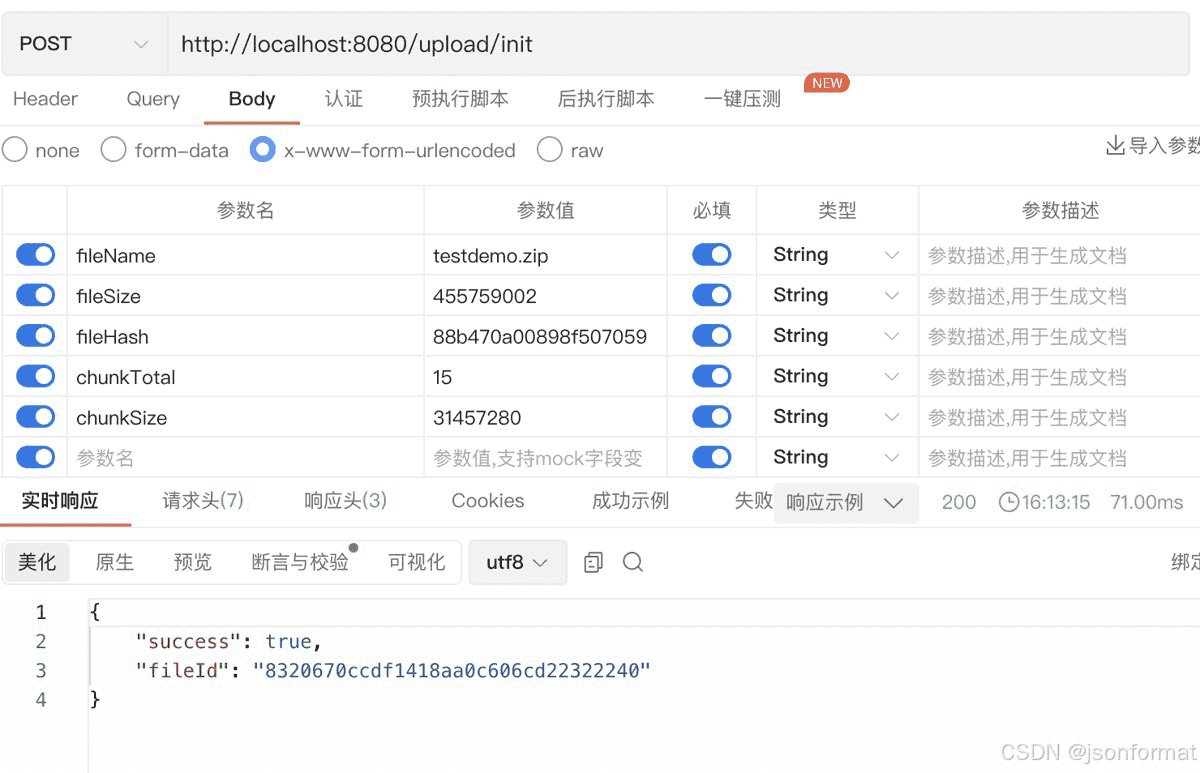Select the 预览 view button
This screenshot has width=1200, height=773.
(x=193, y=562)
